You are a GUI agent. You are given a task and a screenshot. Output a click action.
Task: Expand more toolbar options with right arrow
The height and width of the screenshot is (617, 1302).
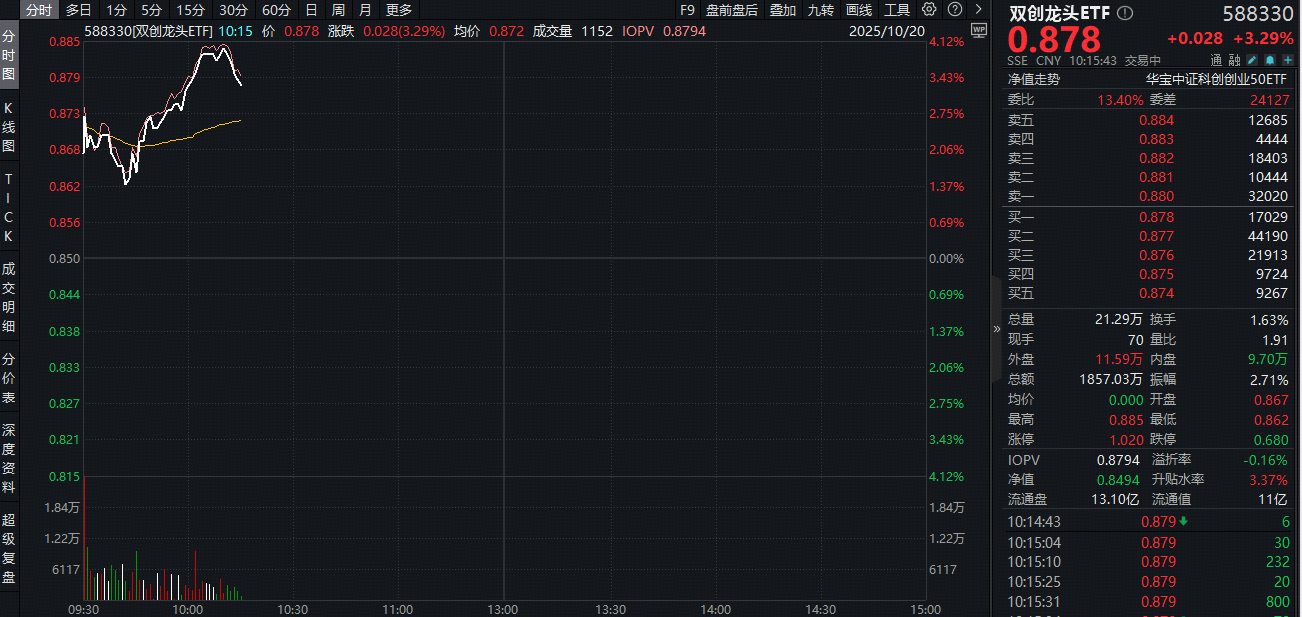978,10
